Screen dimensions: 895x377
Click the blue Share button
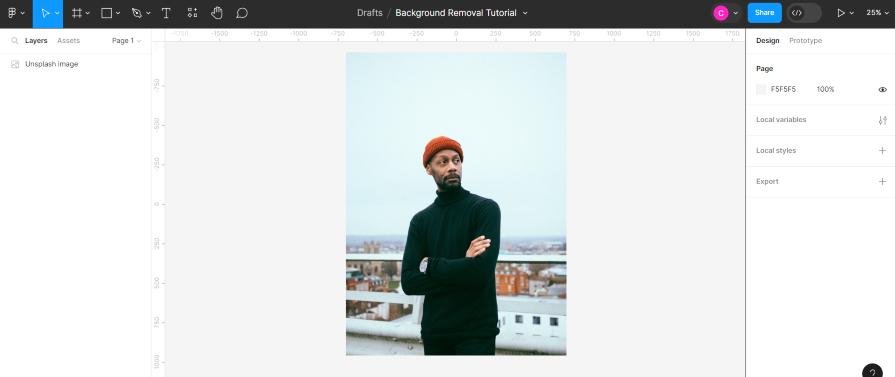[x=764, y=13]
